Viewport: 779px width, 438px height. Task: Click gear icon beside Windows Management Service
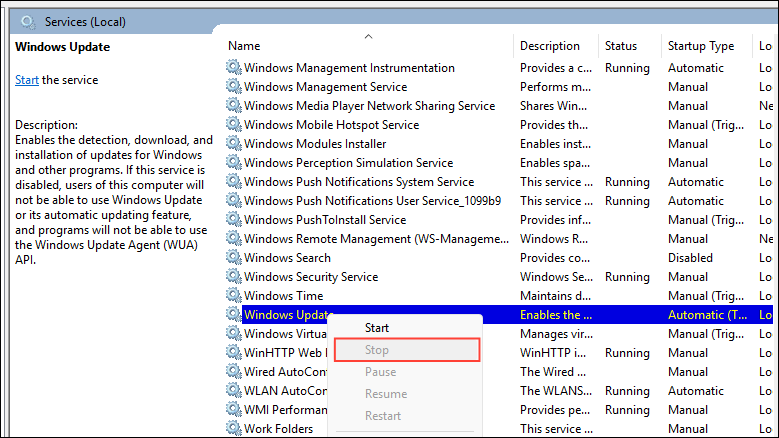coord(234,86)
